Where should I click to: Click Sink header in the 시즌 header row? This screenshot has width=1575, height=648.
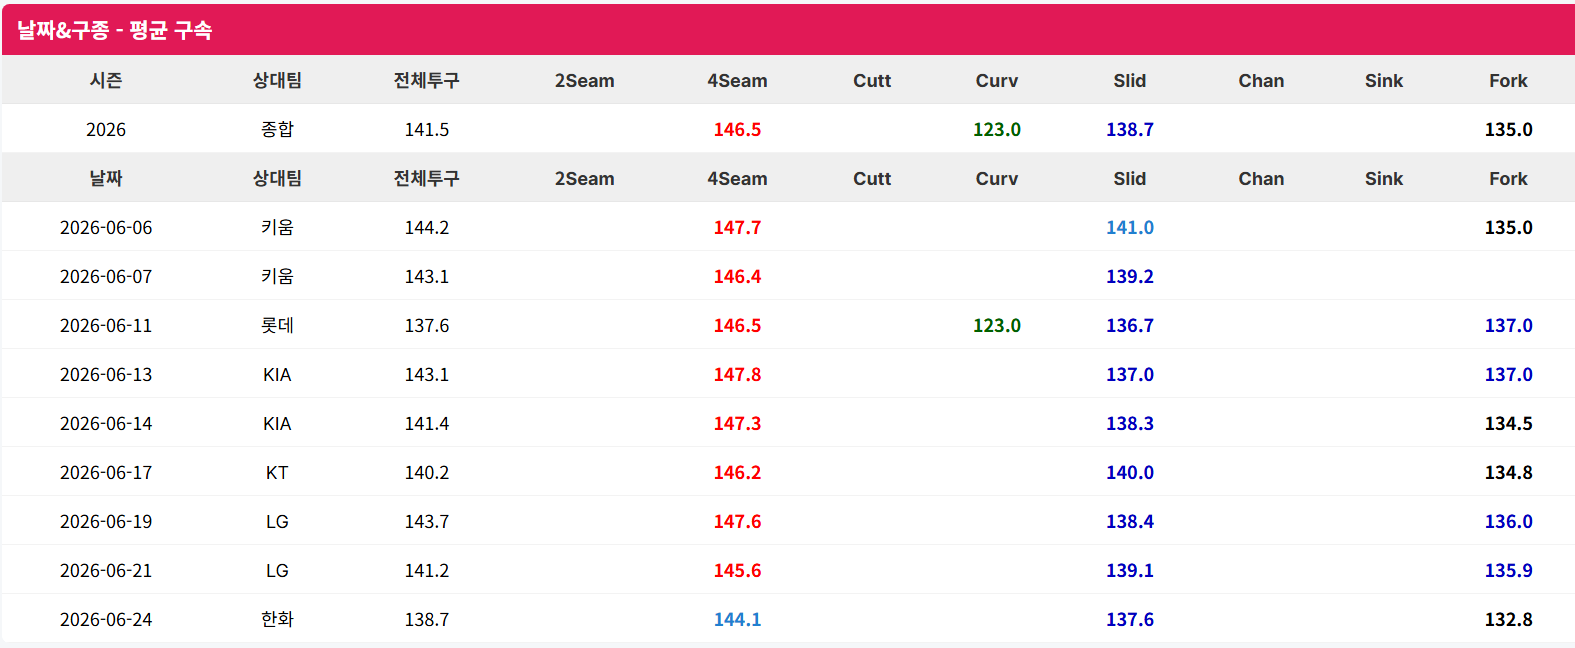pos(1384,81)
